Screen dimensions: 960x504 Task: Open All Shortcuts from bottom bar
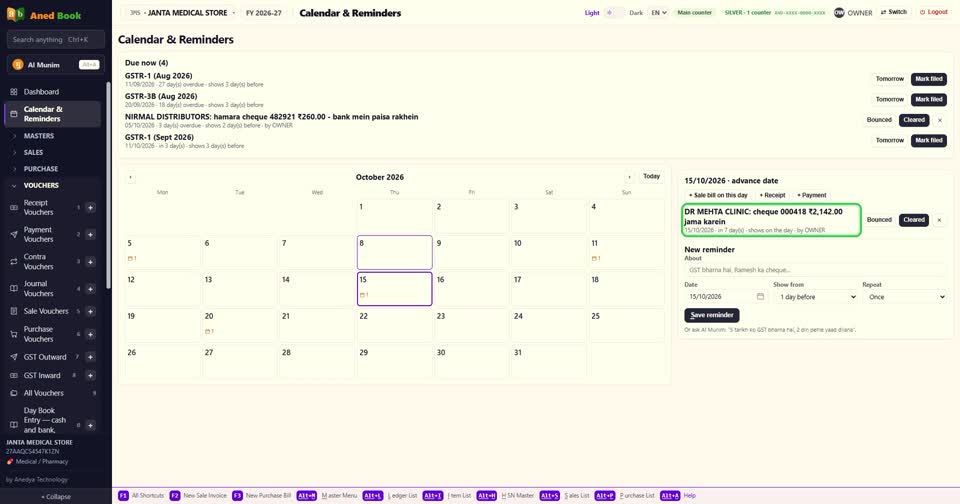141,495
